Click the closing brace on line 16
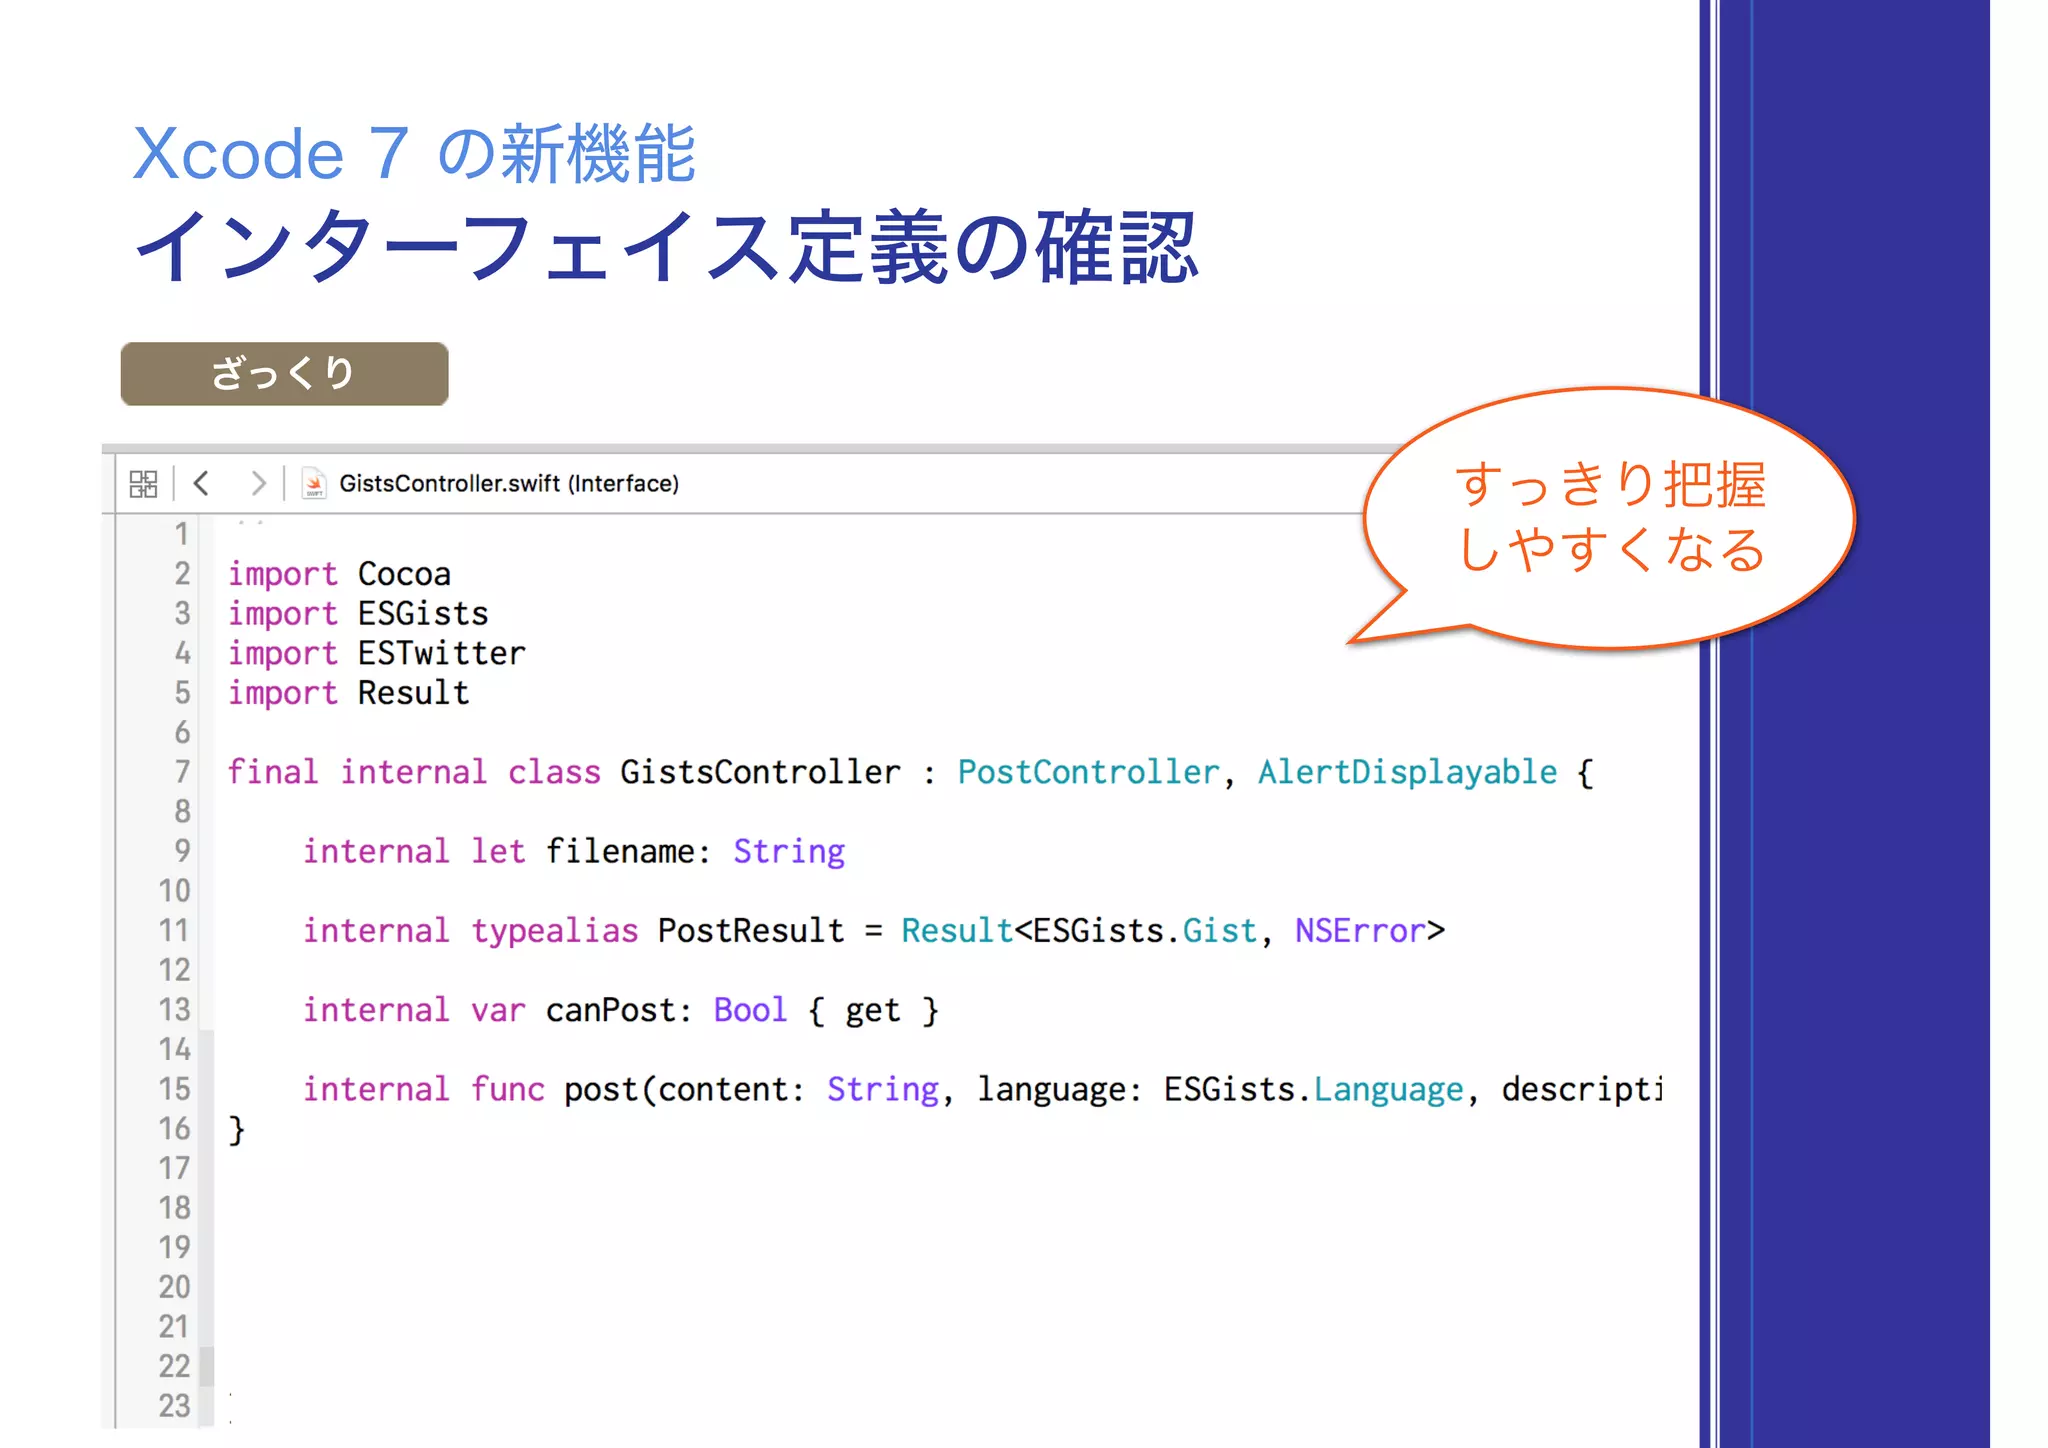This screenshot has width=2048, height=1448. pyautogui.click(x=237, y=1130)
